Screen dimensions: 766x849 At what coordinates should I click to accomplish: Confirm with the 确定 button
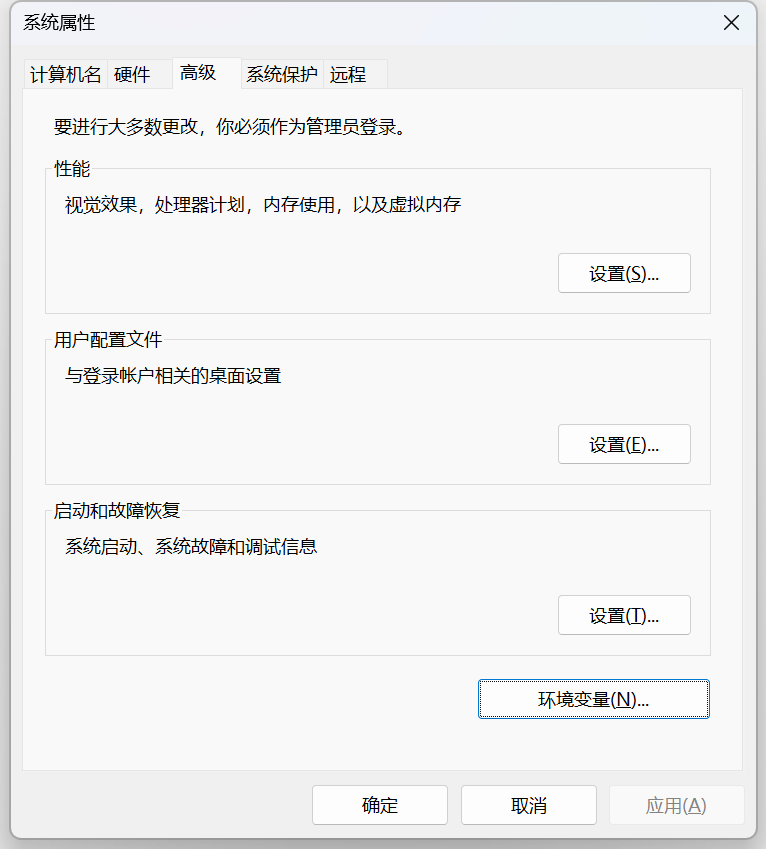tap(379, 805)
